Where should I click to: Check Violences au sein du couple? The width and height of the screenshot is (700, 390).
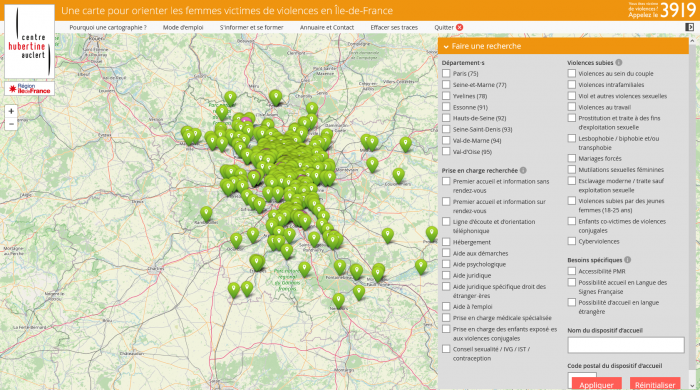(572, 73)
